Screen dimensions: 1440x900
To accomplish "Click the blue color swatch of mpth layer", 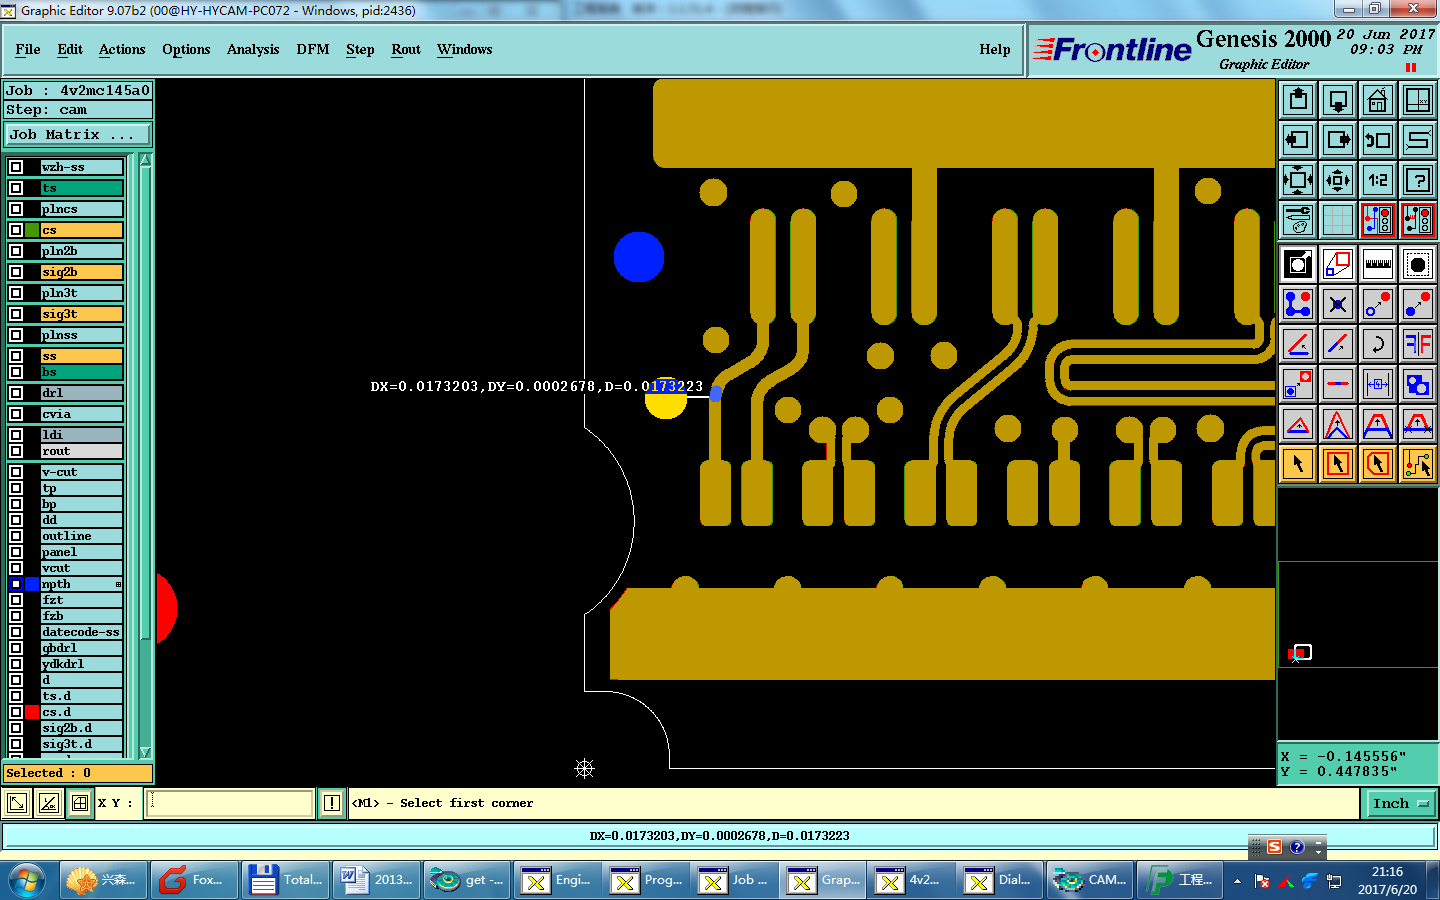I will 32,584.
